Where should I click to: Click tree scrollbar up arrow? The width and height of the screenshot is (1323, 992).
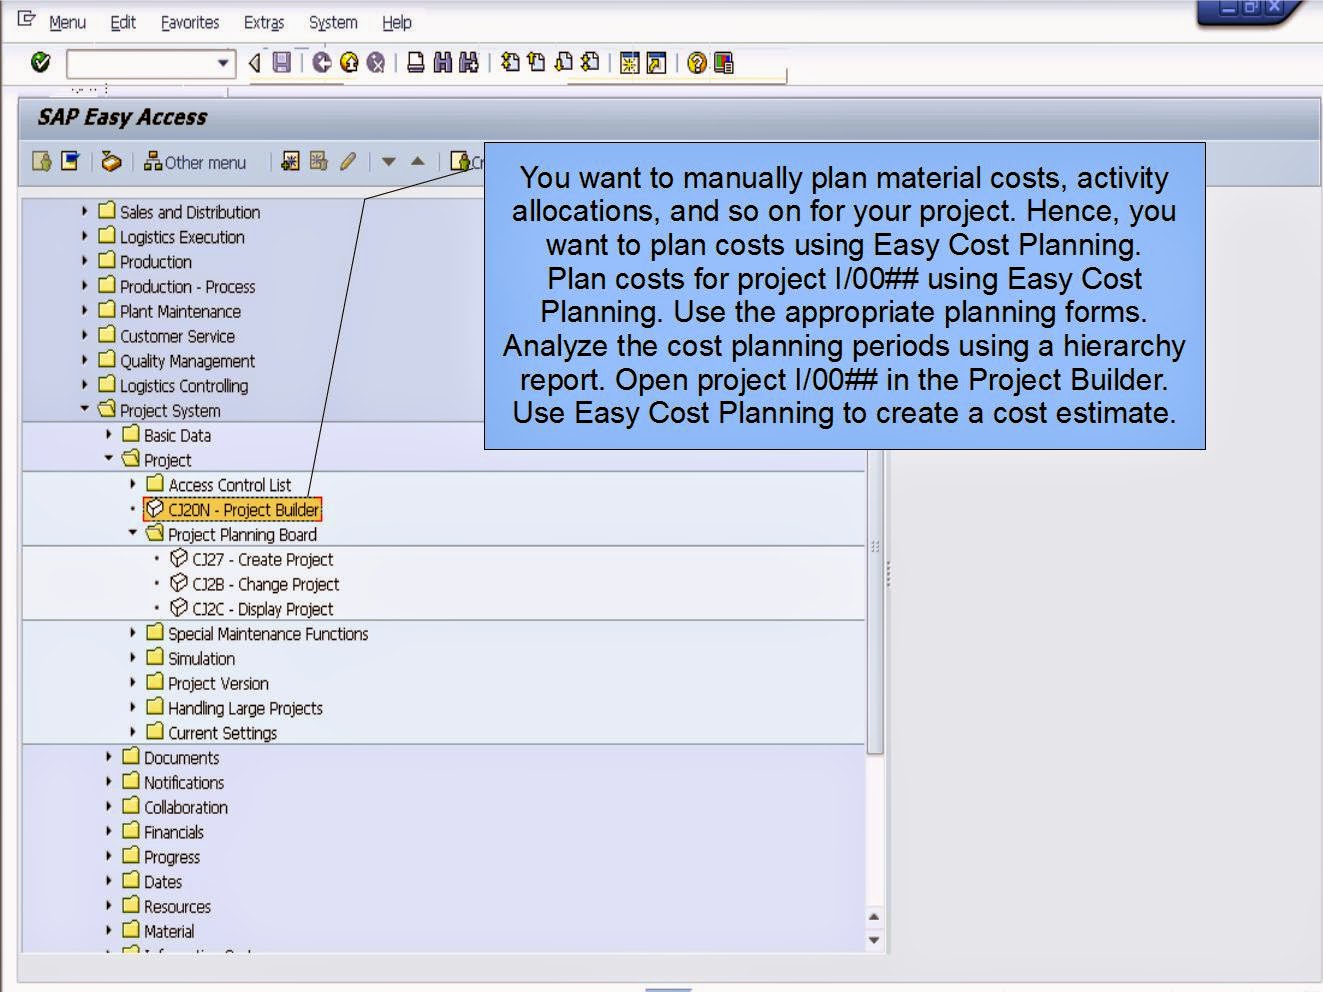tap(874, 916)
